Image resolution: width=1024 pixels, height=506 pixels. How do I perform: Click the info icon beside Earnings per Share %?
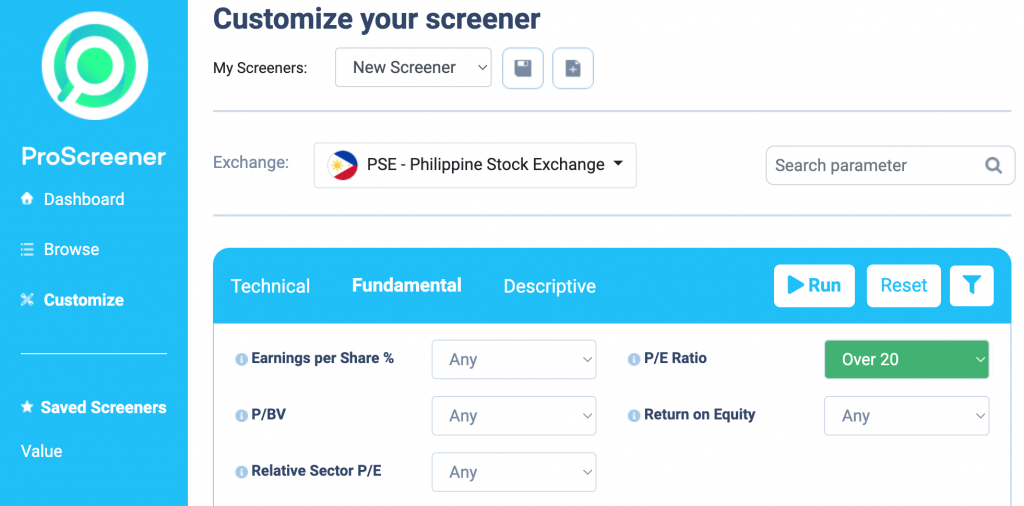241,359
